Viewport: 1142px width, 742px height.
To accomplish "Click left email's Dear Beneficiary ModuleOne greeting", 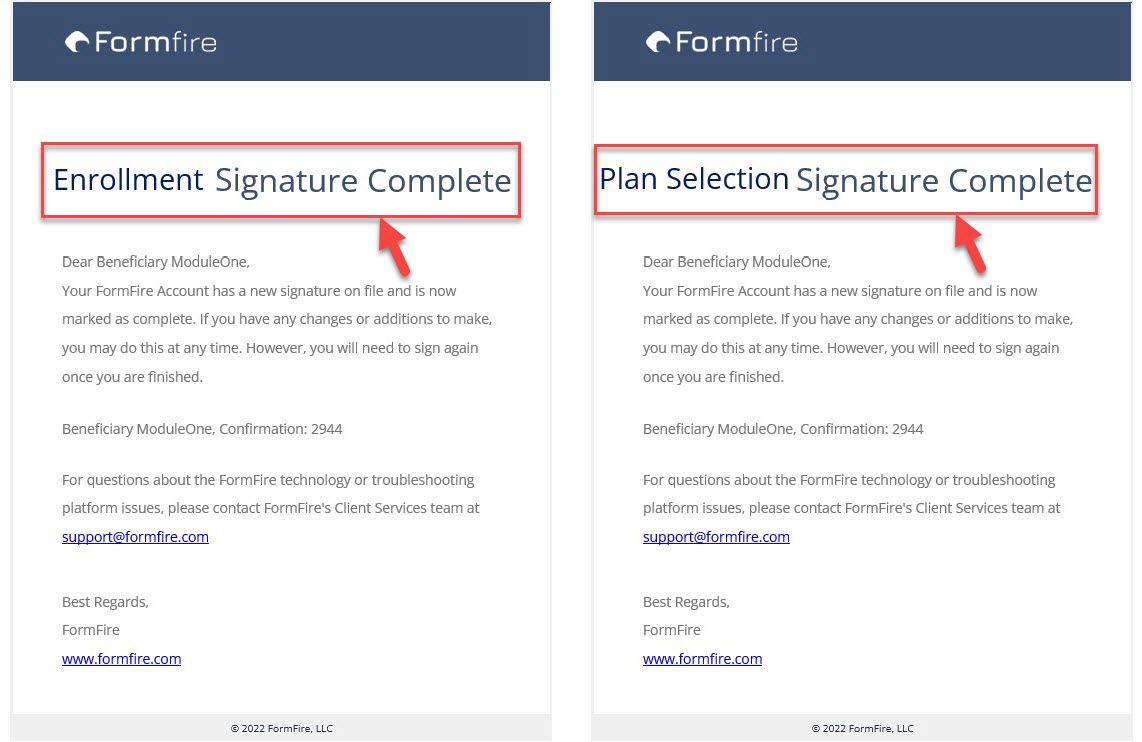I will pyautogui.click(x=156, y=261).
